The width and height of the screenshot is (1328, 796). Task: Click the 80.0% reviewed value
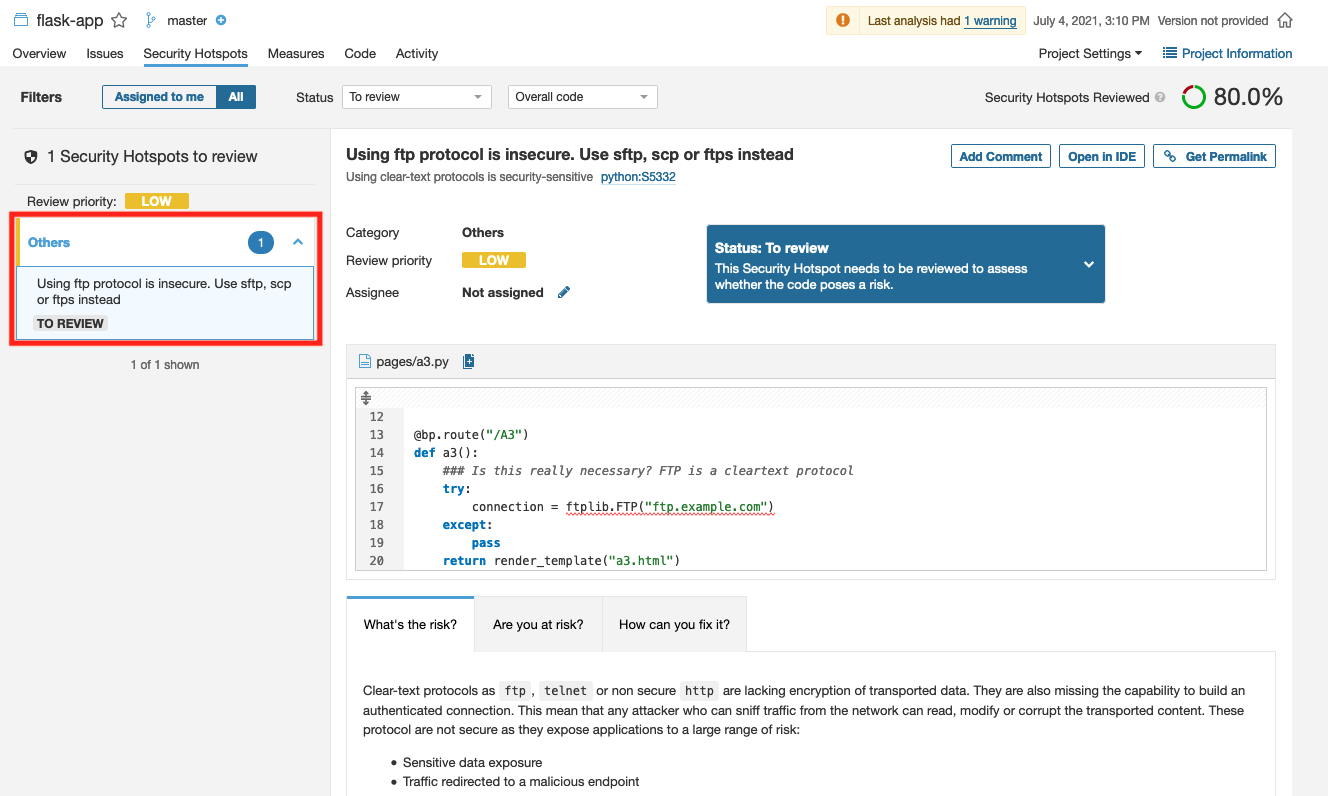(1248, 97)
